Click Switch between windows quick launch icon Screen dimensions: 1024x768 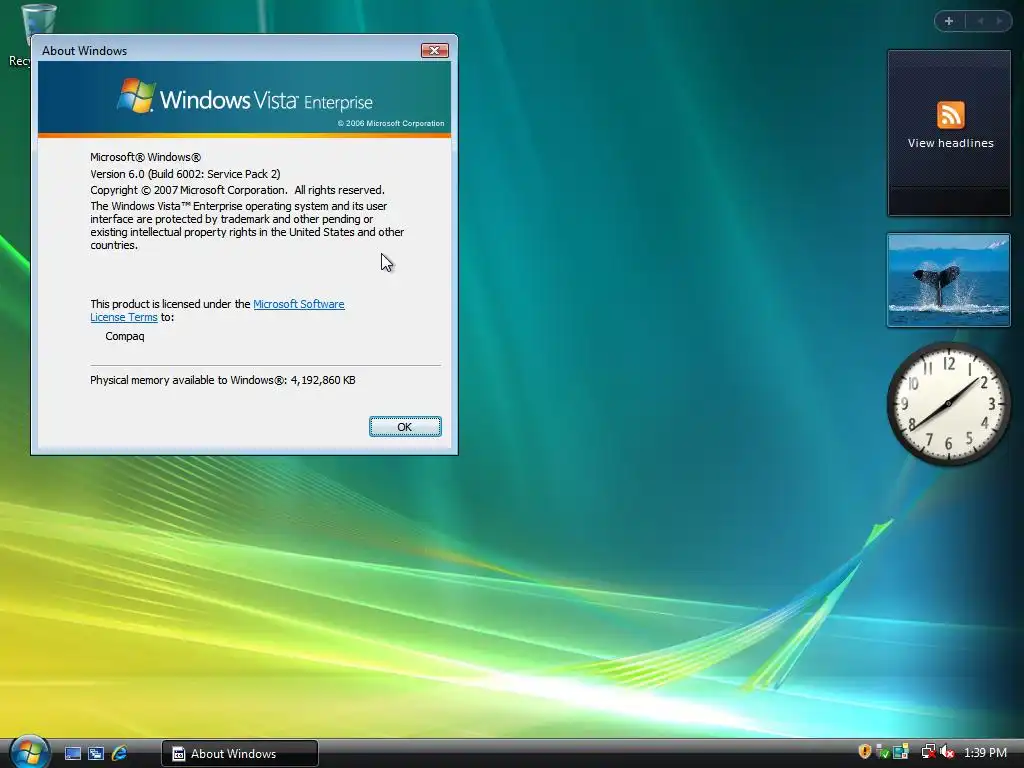96,753
